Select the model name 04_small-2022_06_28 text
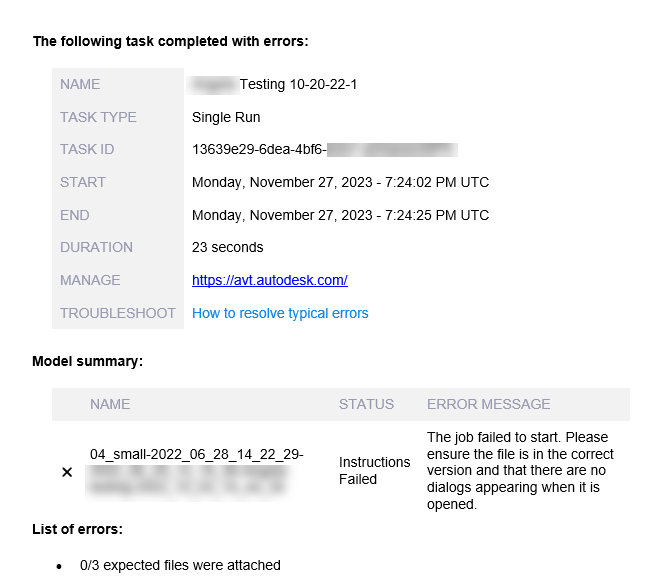This screenshot has width=661, height=579. pos(196,455)
